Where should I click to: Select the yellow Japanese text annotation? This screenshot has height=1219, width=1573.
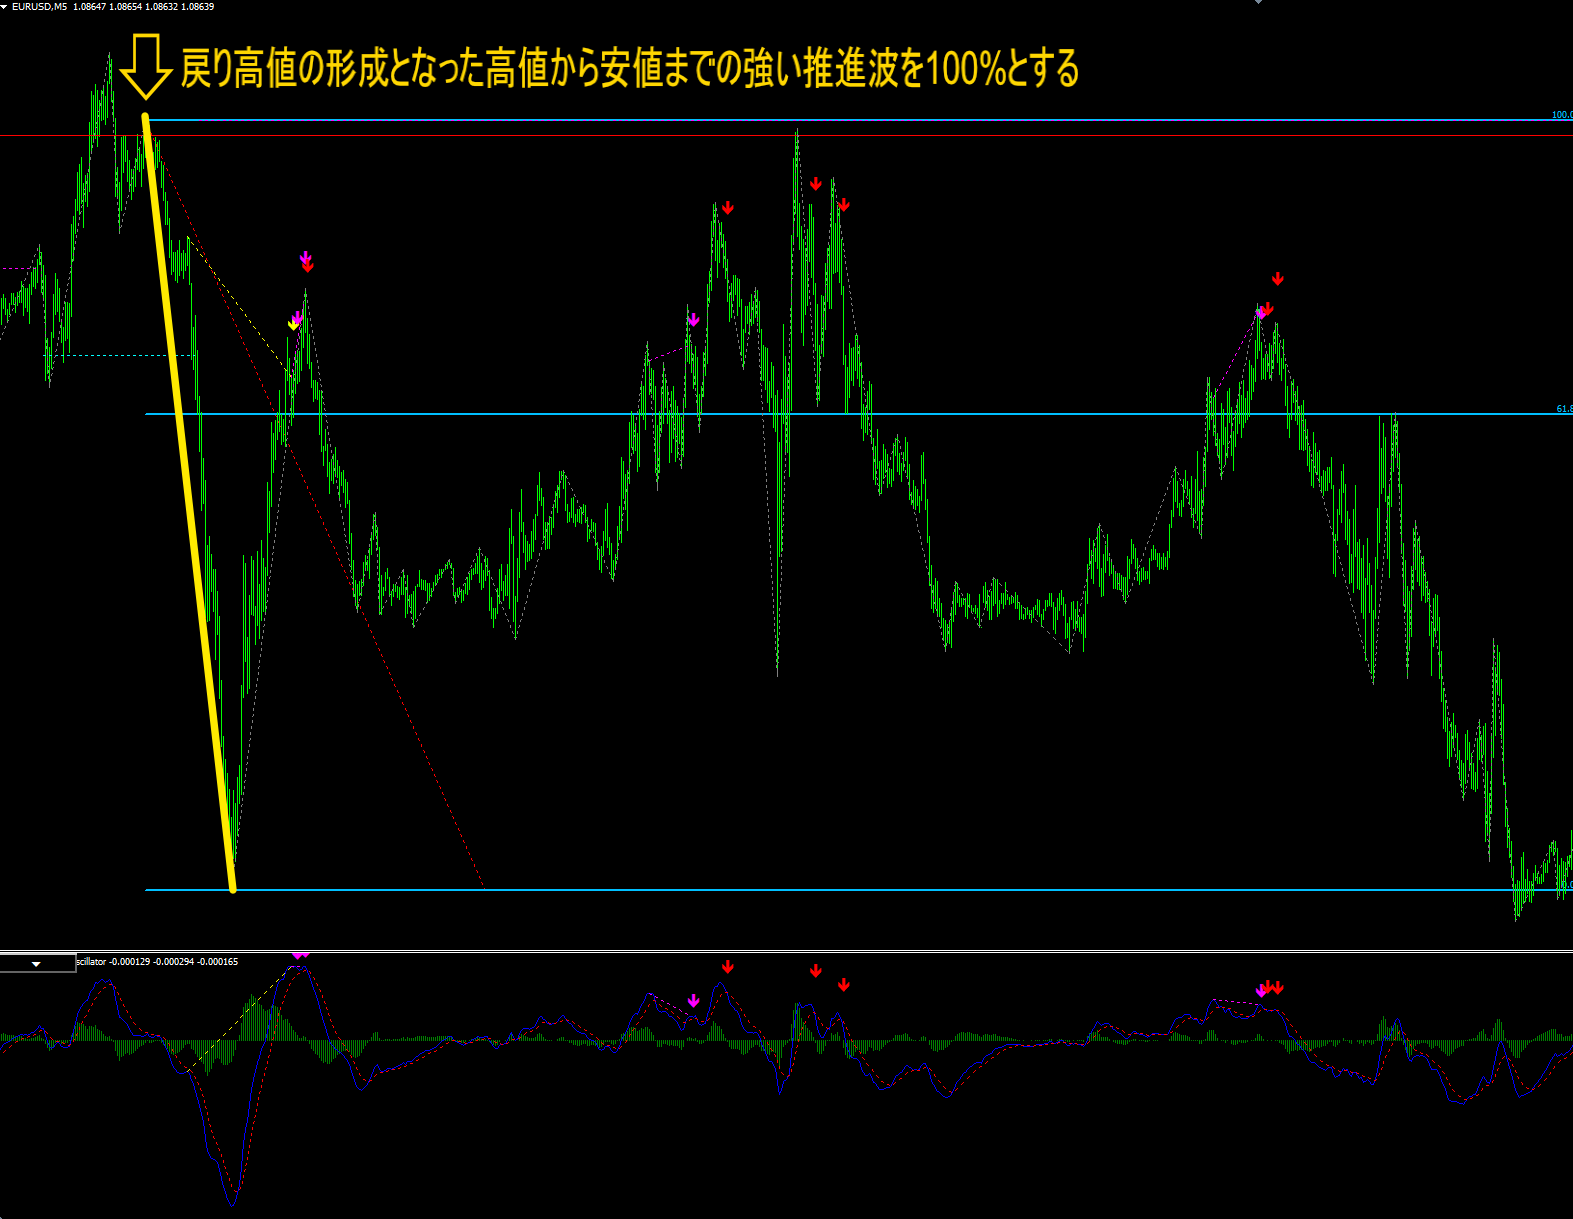click(x=629, y=70)
